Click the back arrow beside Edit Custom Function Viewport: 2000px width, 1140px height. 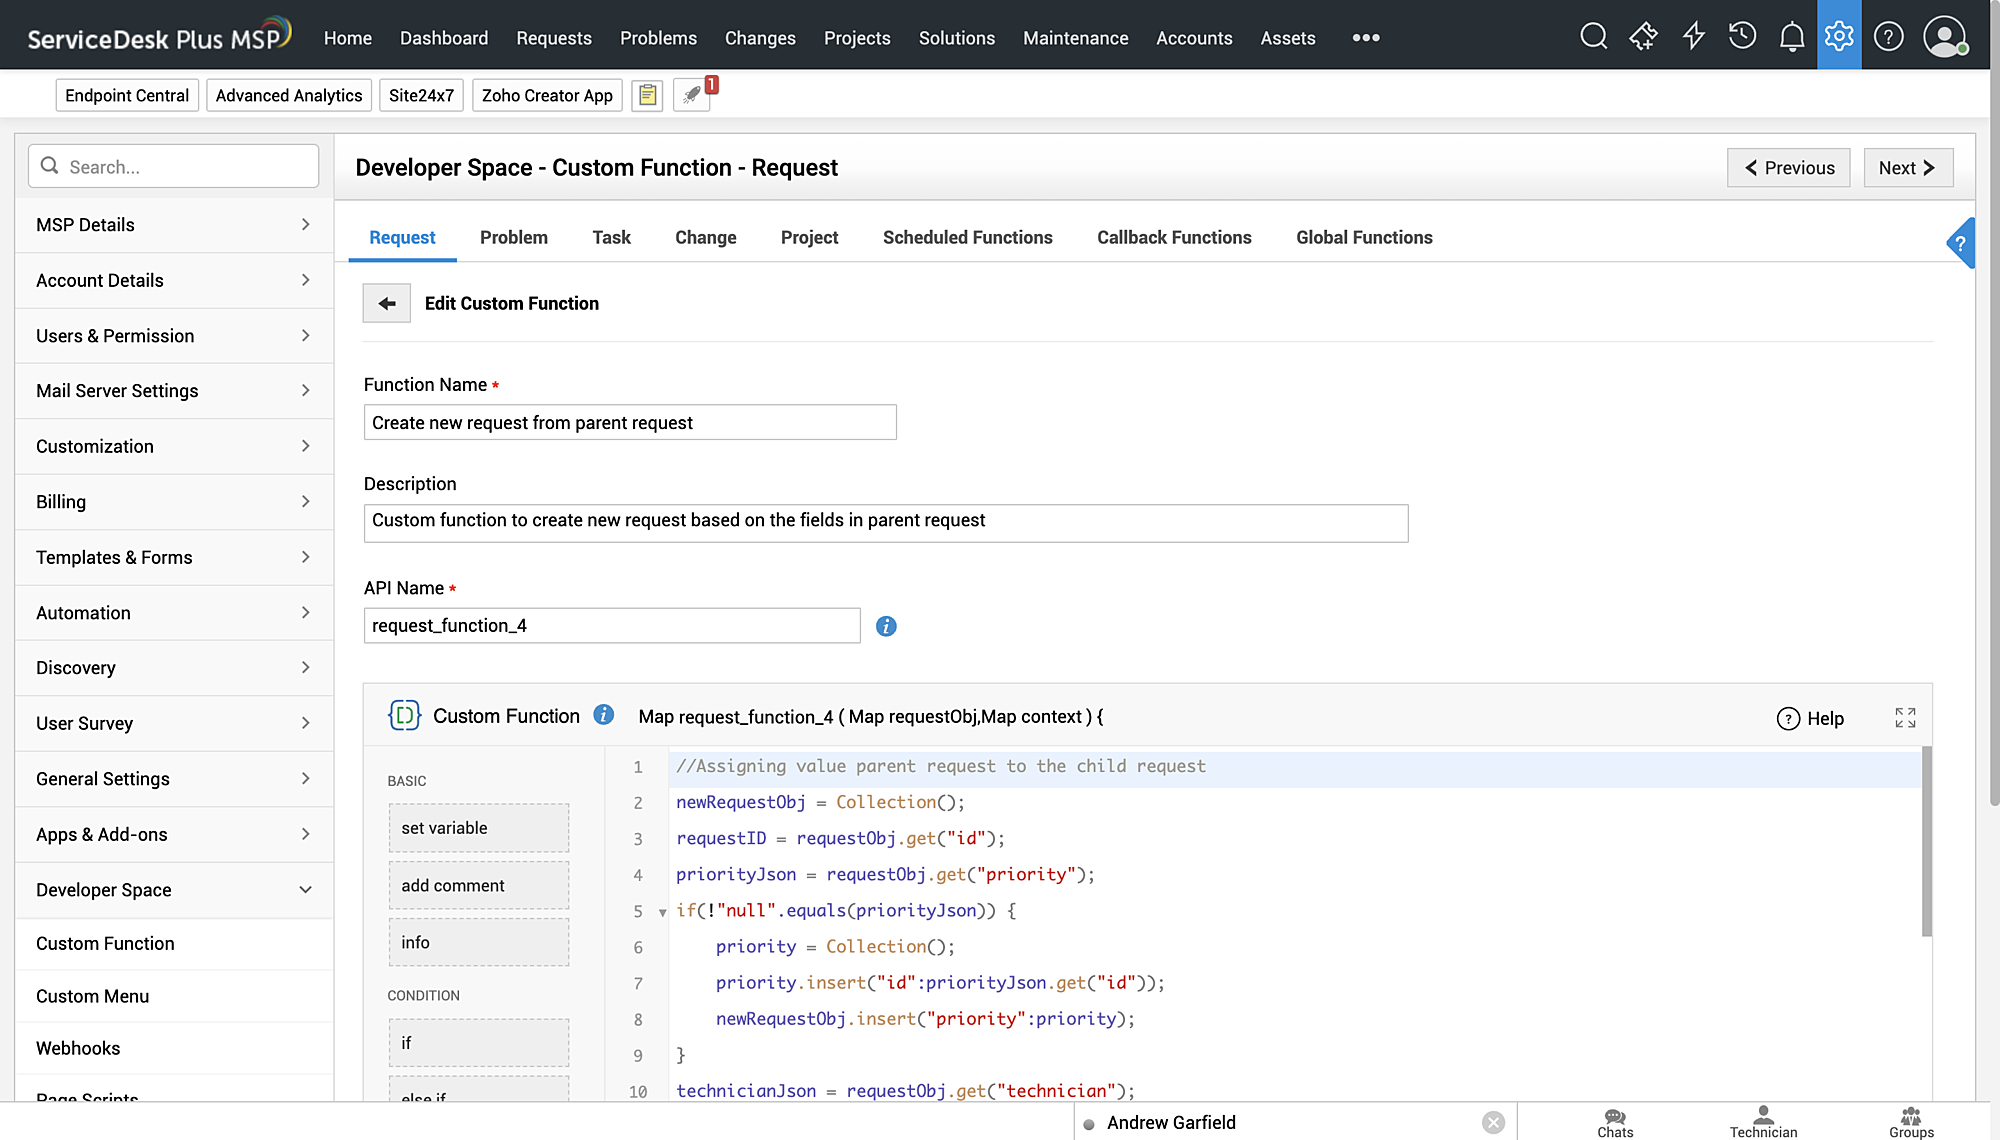387,303
